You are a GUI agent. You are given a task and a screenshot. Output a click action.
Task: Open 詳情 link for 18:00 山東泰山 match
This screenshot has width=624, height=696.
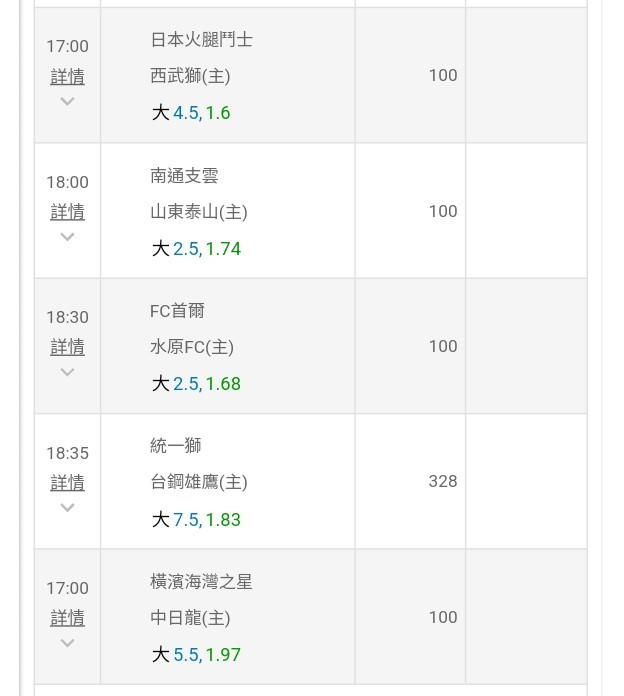pyautogui.click(x=67, y=212)
